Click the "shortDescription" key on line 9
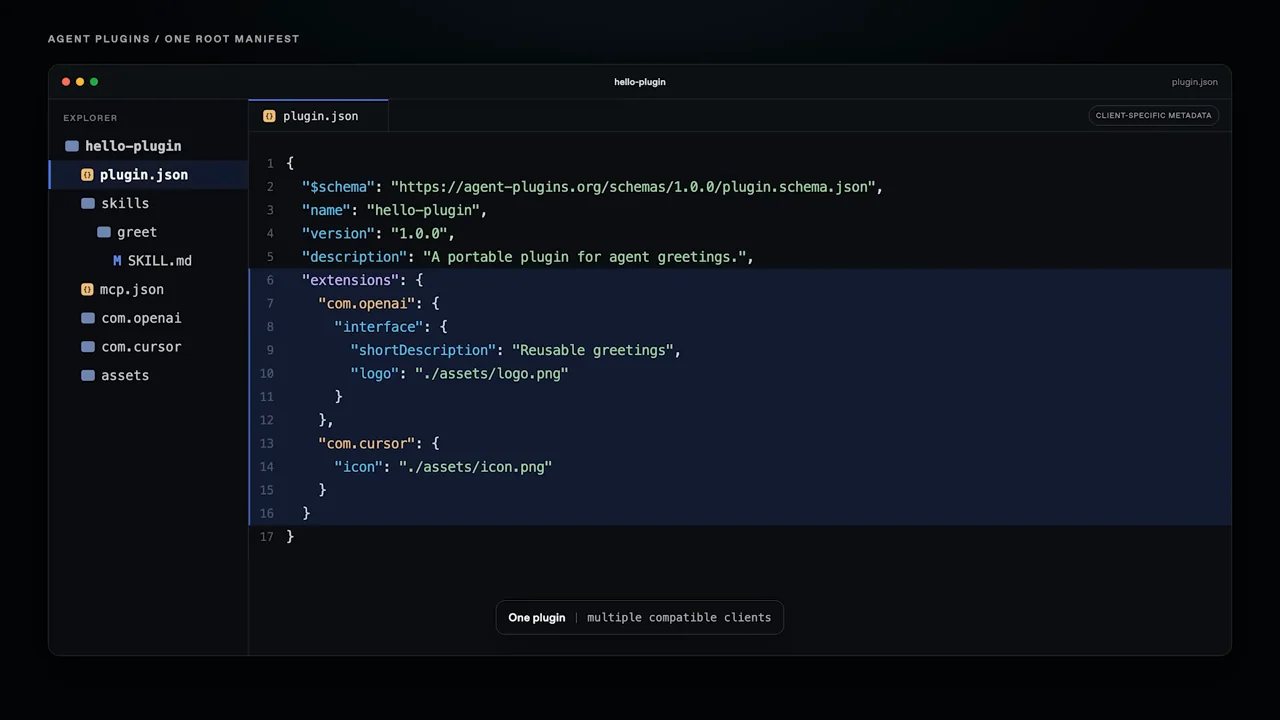The image size is (1280, 720). [x=422, y=350]
